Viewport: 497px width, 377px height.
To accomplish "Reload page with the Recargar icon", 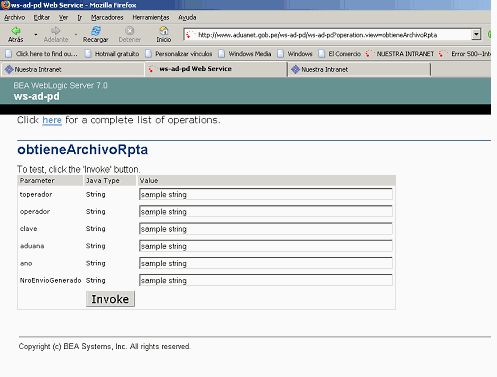I will (x=96, y=31).
